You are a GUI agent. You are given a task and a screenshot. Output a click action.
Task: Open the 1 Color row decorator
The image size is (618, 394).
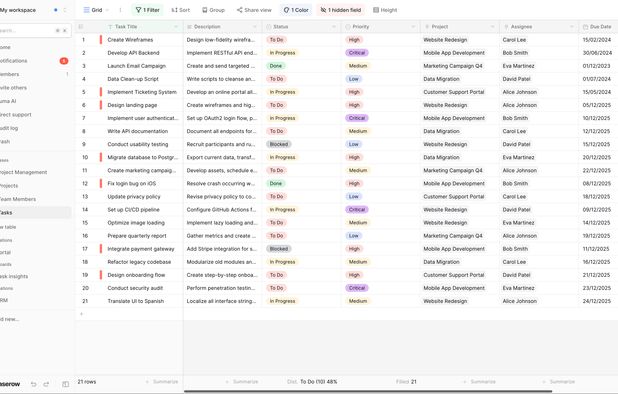click(x=296, y=10)
